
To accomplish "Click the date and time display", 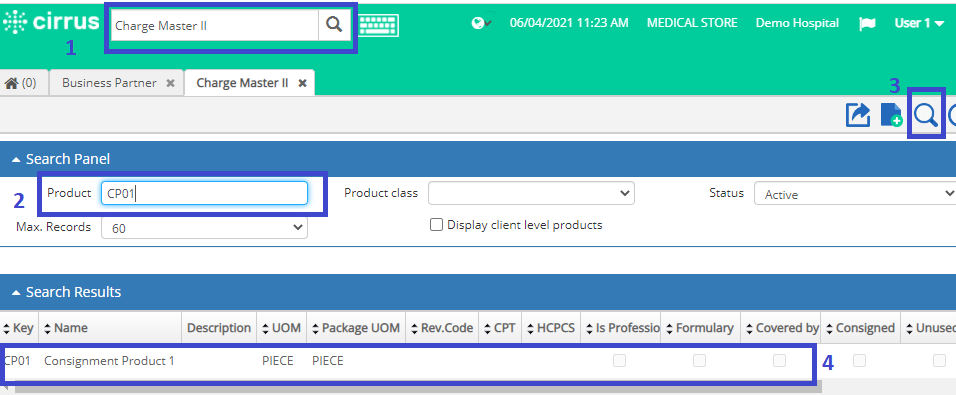I will [x=569, y=23].
